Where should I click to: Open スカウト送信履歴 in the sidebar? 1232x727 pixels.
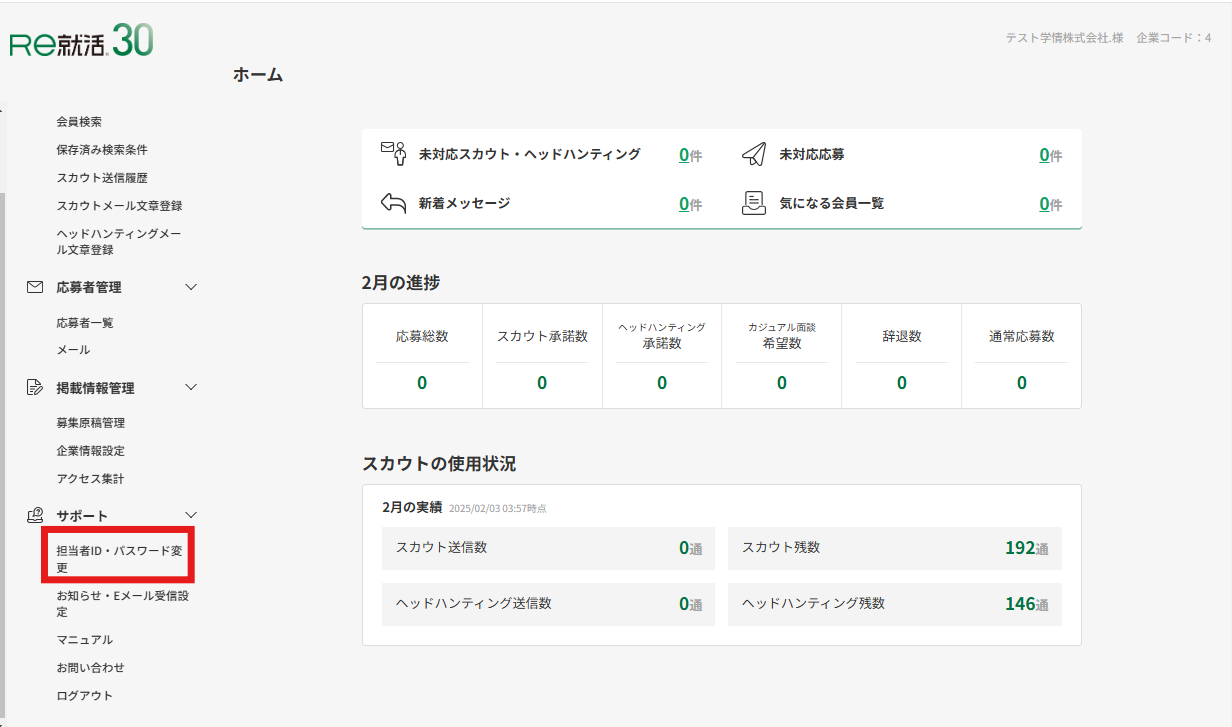(102, 178)
